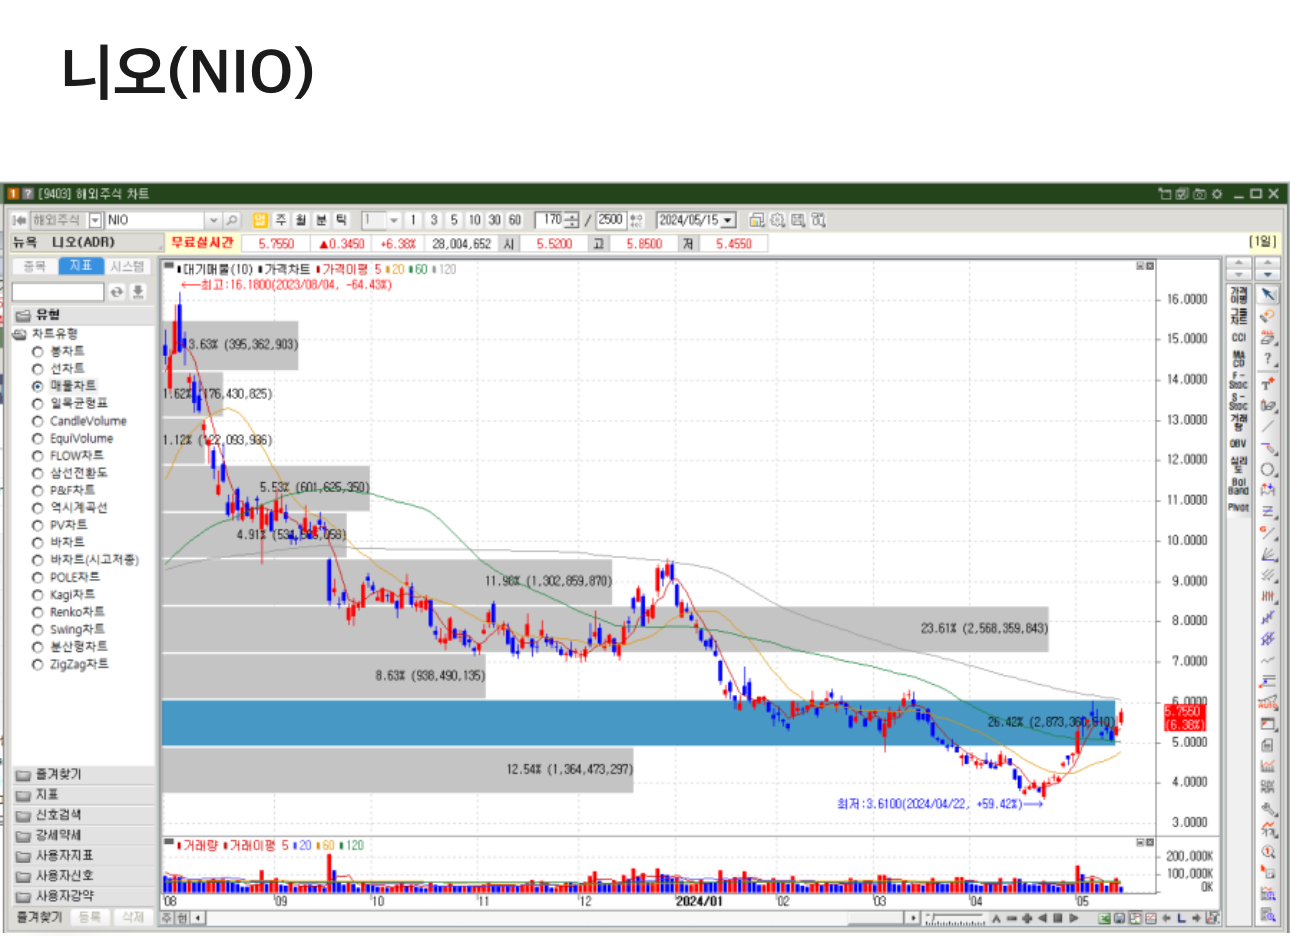Click the 30 minute interval button
The width and height of the screenshot is (1290, 936).
click(x=494, y=220)
